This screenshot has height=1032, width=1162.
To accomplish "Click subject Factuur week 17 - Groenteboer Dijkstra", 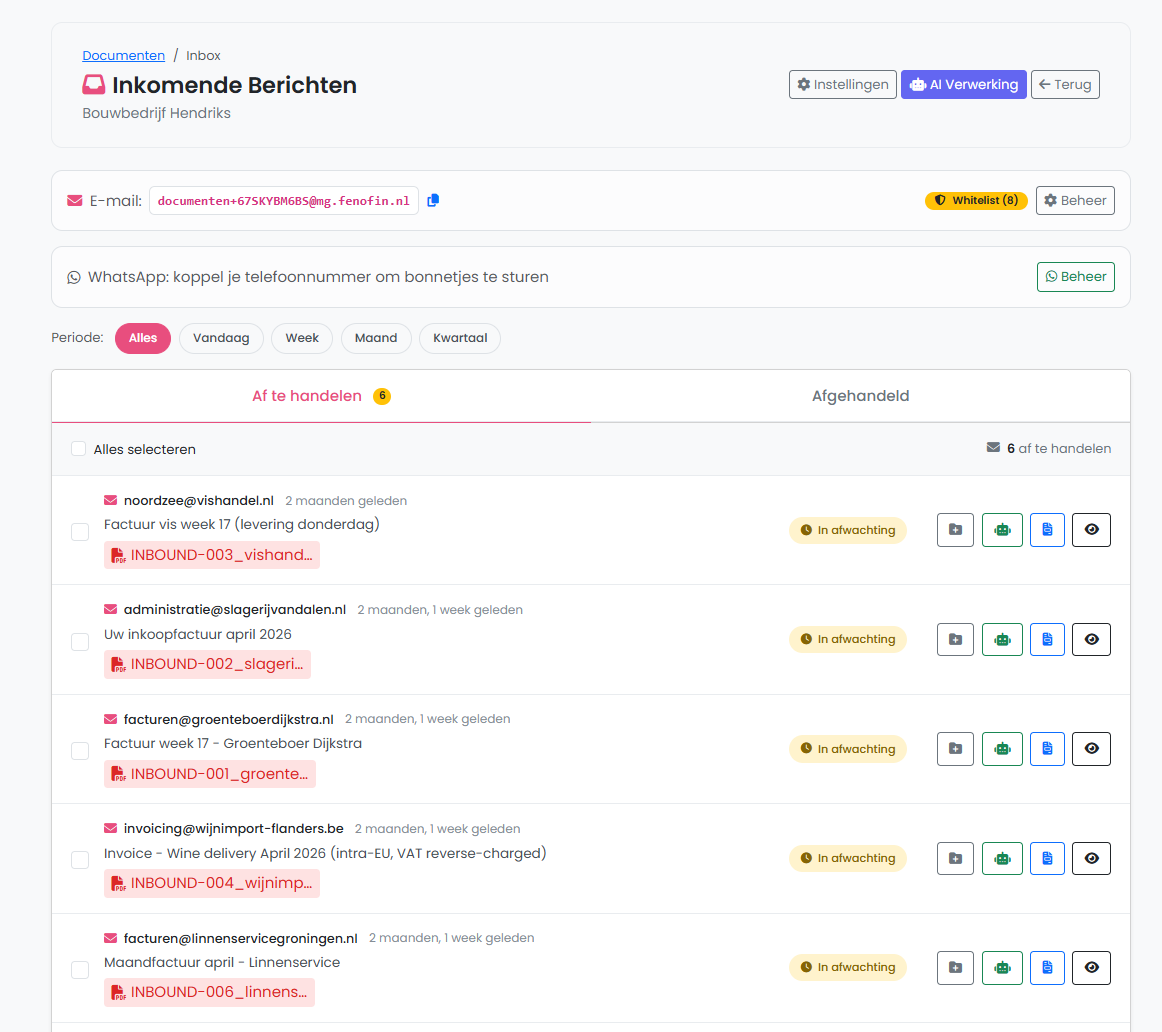I will 233,743.
